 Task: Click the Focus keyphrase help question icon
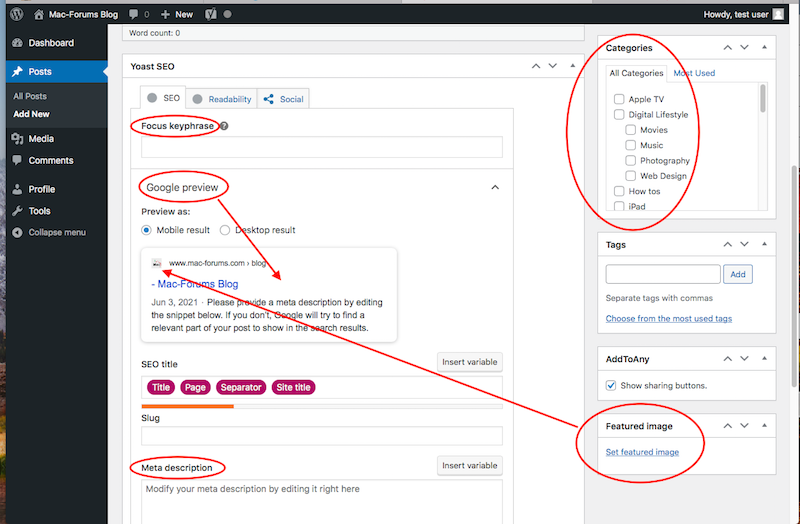click(224, 126)
